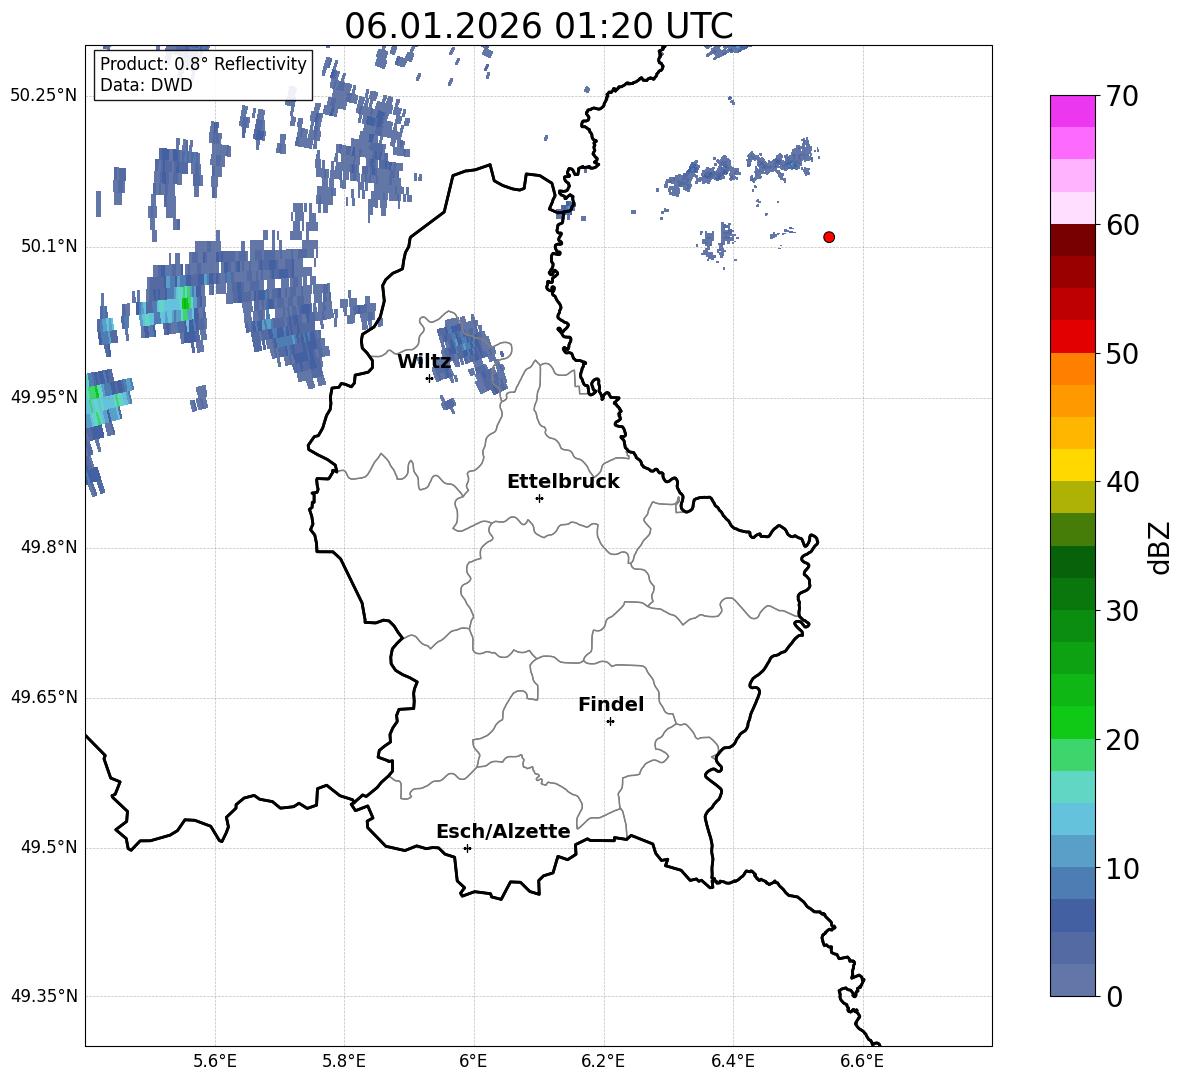1184x1081 pixels.
Task: Click the red dot marker on map
Action: coord(829,237)
